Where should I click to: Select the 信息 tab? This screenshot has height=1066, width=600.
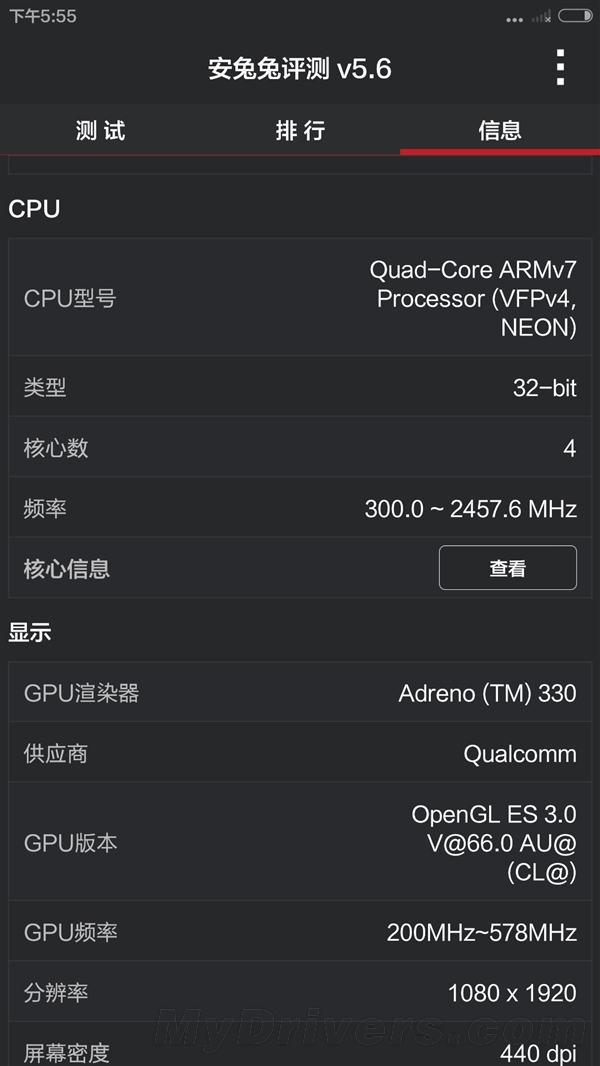(x=500, y=130)
